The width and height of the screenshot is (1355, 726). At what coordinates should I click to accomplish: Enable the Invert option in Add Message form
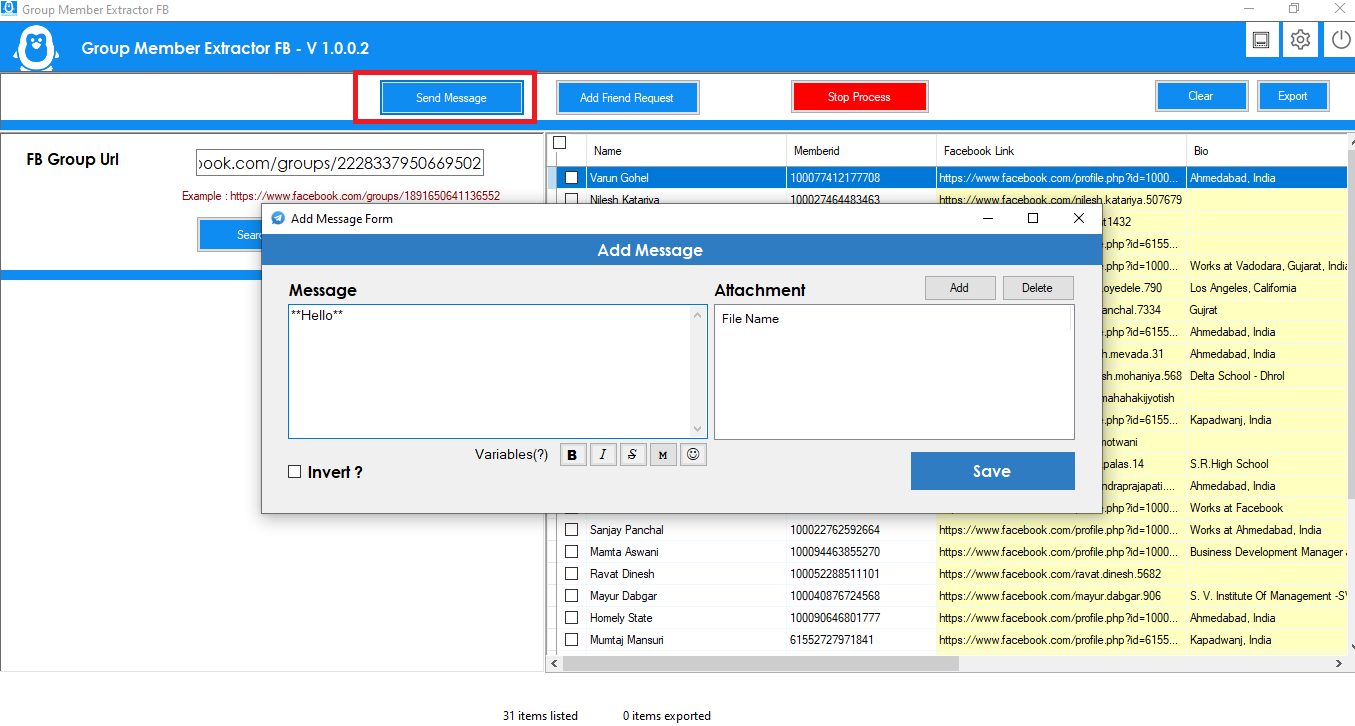point(293,472)
